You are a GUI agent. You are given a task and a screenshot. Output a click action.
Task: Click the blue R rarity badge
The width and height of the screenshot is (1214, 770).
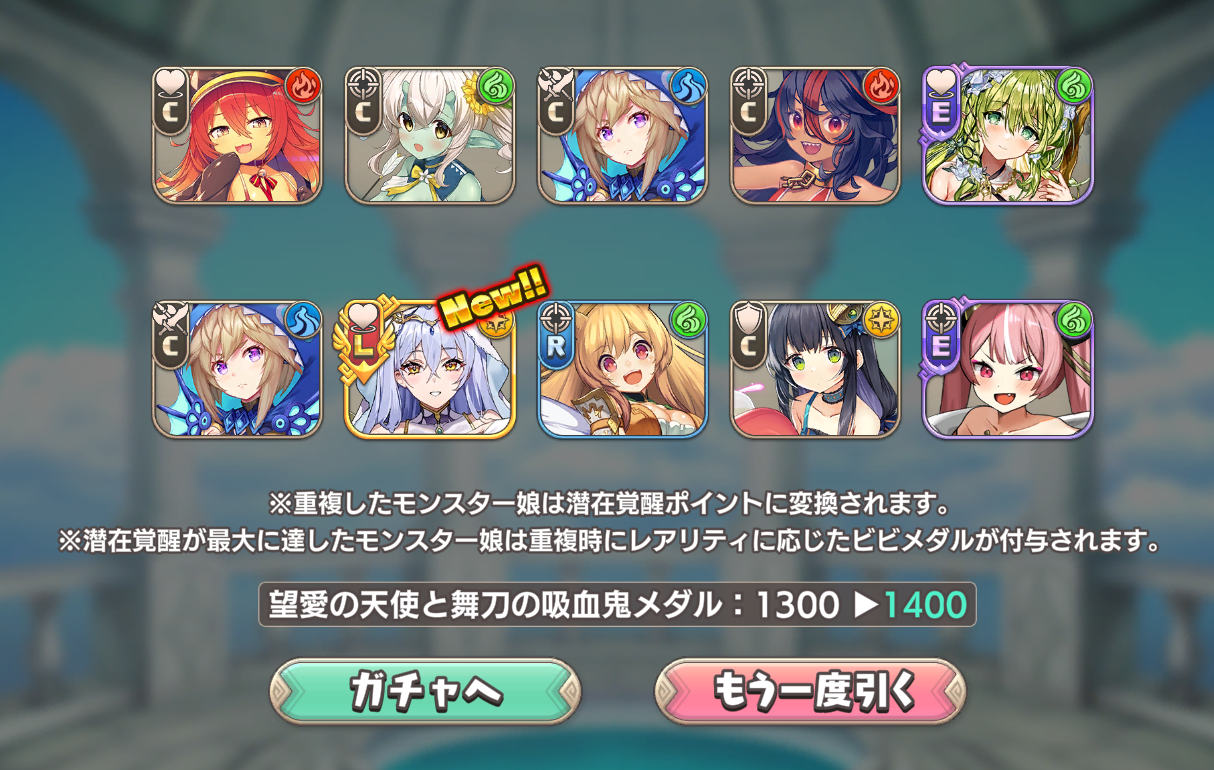click(554, 334)
